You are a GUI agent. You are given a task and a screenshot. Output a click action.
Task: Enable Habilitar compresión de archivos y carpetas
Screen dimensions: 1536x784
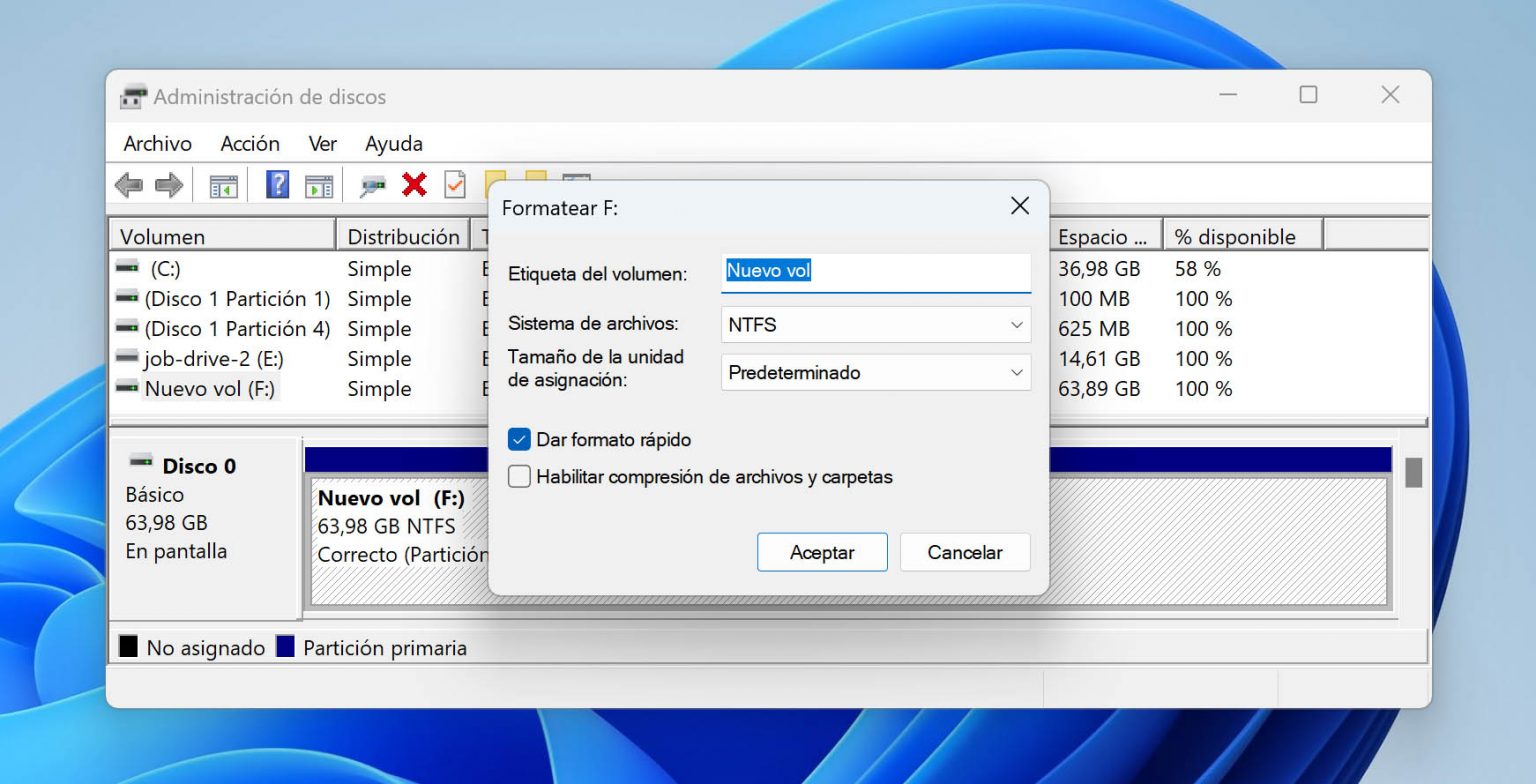click(519, 476)
